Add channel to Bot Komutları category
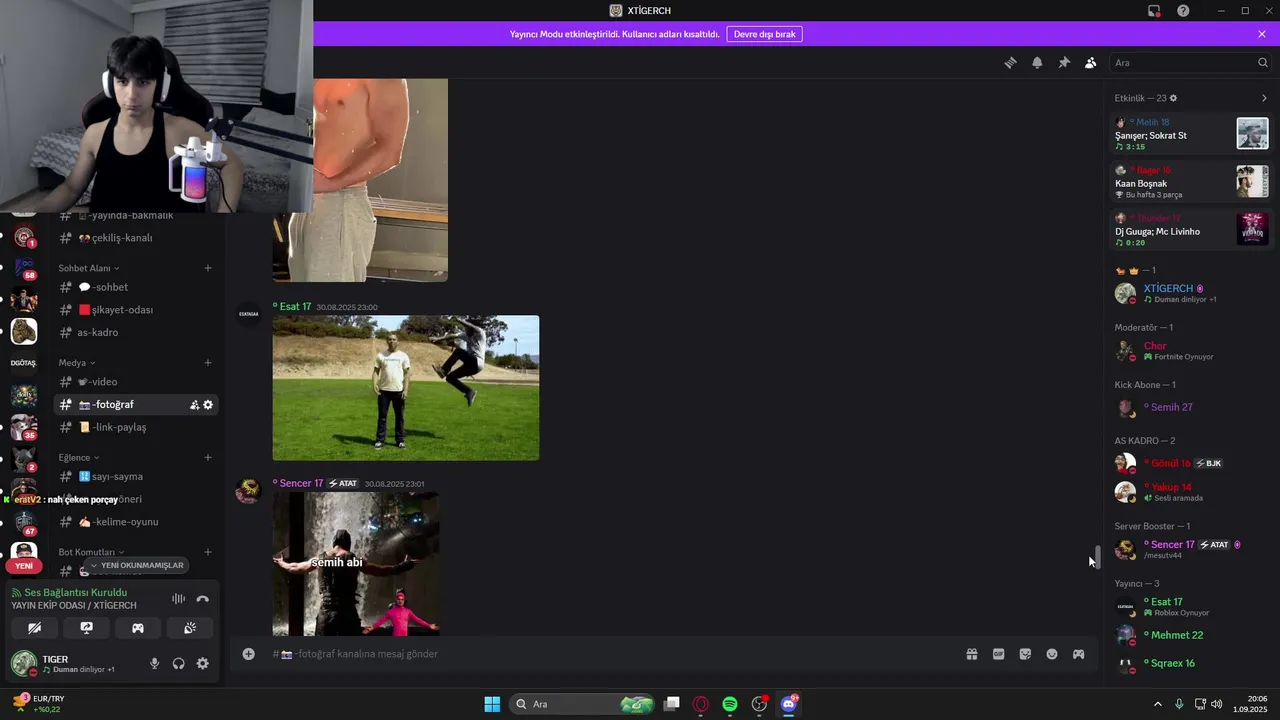The width and height of the screenshot is (1280, 720). pos(208,552)
